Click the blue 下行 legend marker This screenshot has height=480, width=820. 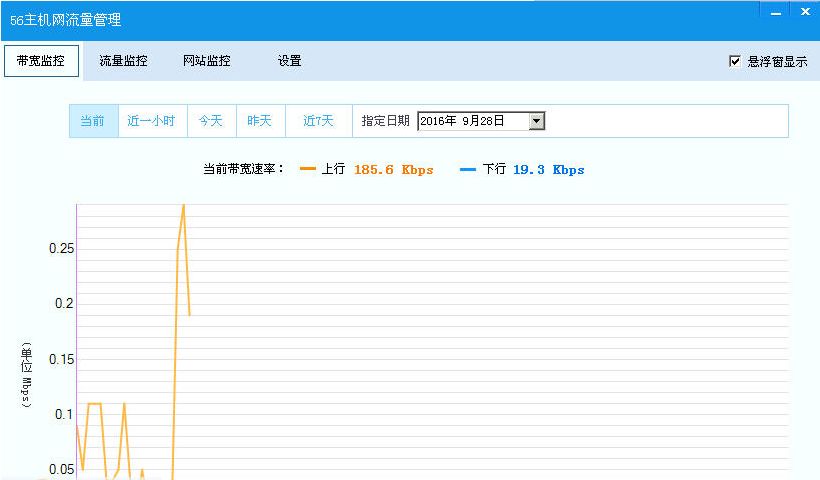(x=468, y=169)
